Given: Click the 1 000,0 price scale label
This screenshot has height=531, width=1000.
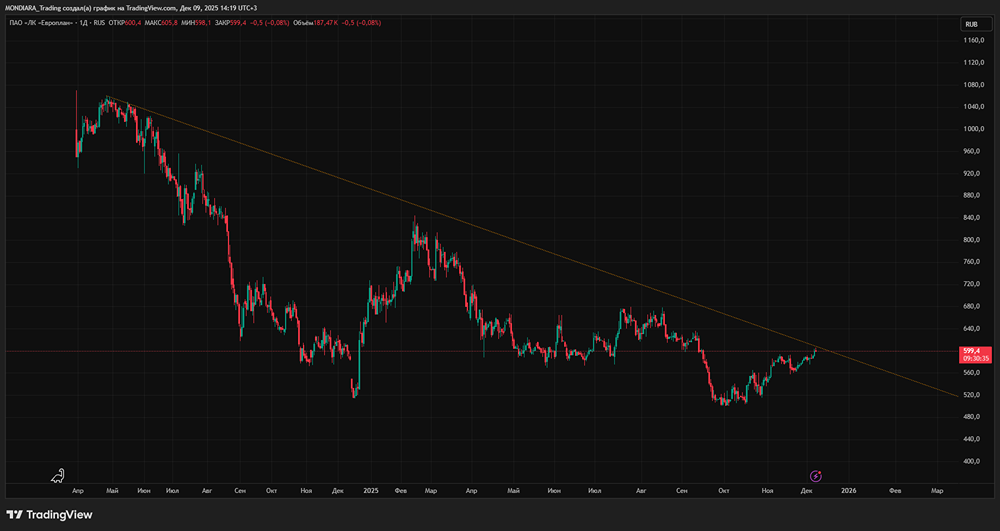Looking at the screenshot, I should click(x=973, y=129).
